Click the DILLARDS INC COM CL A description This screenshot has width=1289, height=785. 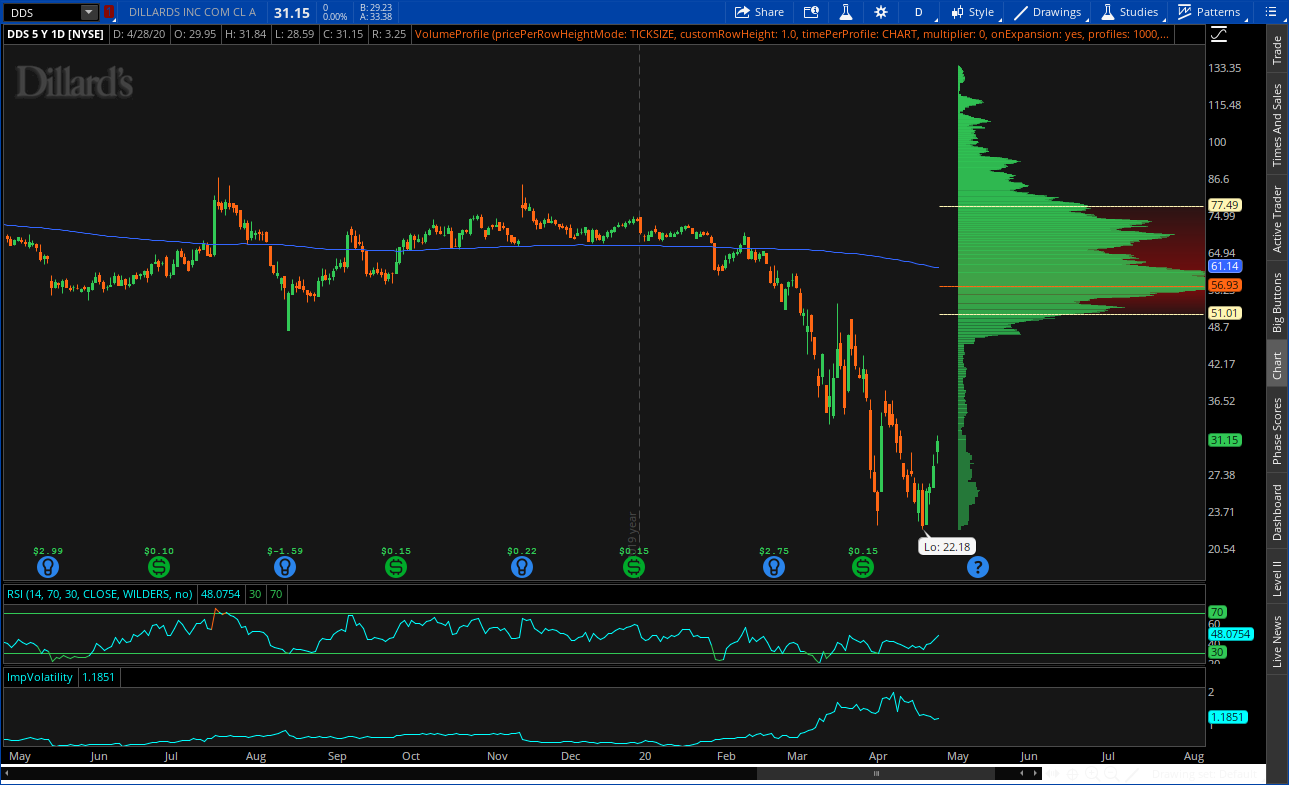pos(192,12)
